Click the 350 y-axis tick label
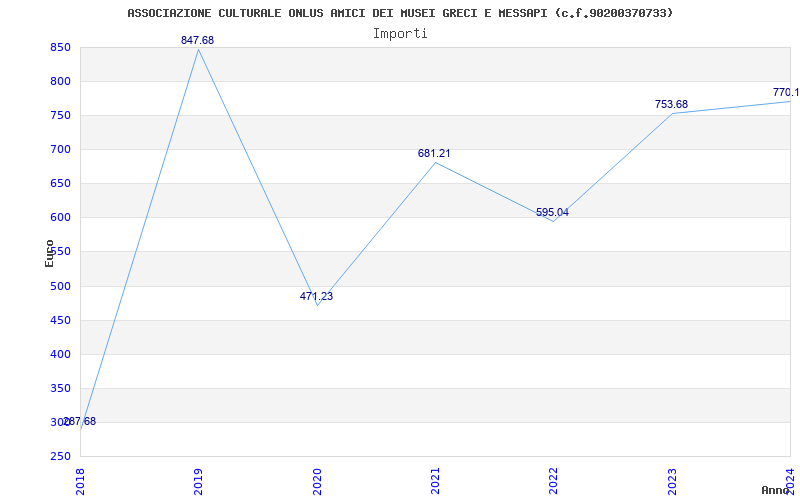This screenshot has width=800, height=500. [x=60, y=389]
